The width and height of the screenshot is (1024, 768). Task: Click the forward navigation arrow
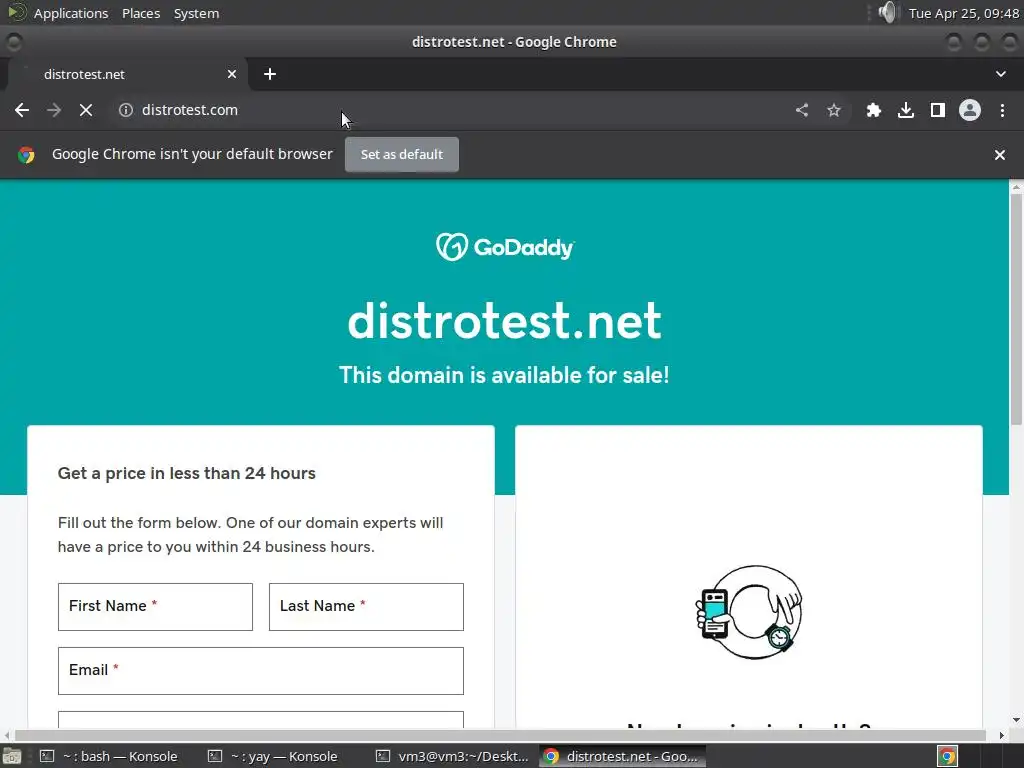click(54, 110)
